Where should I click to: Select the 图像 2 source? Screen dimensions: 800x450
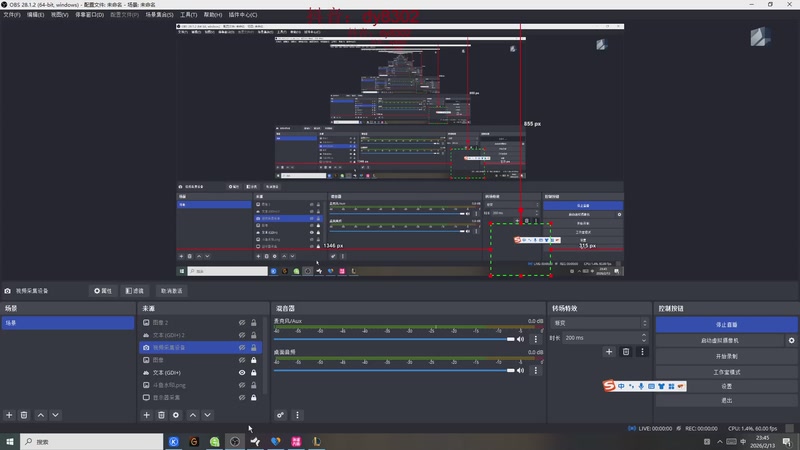tap(201, 322)
